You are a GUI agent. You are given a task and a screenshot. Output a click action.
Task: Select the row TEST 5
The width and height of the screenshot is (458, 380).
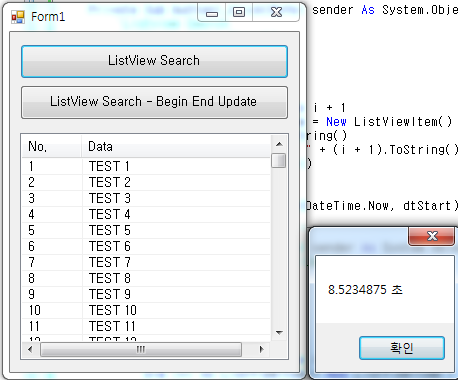point(146,230)
